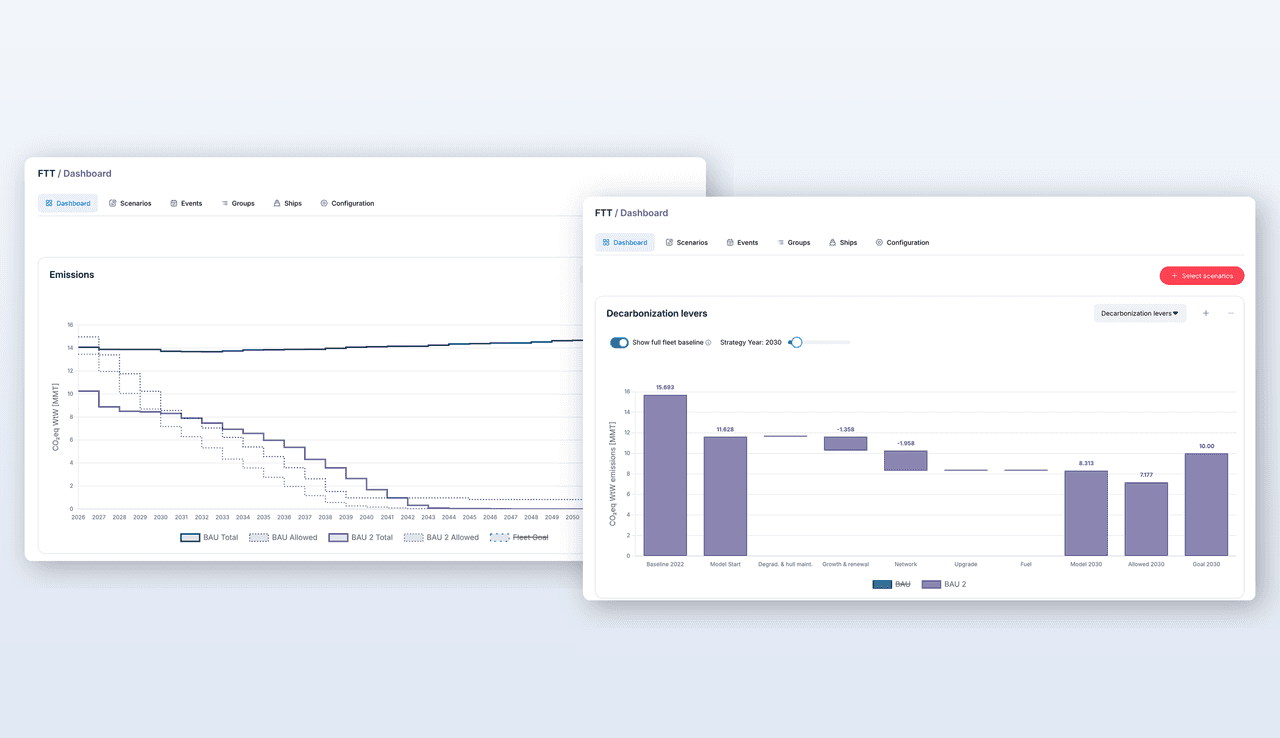Viewport: 1280px width, 738px height.
Task: Open the Events tab in the Decarbonization levers window
Action: (x=742, y=243)
